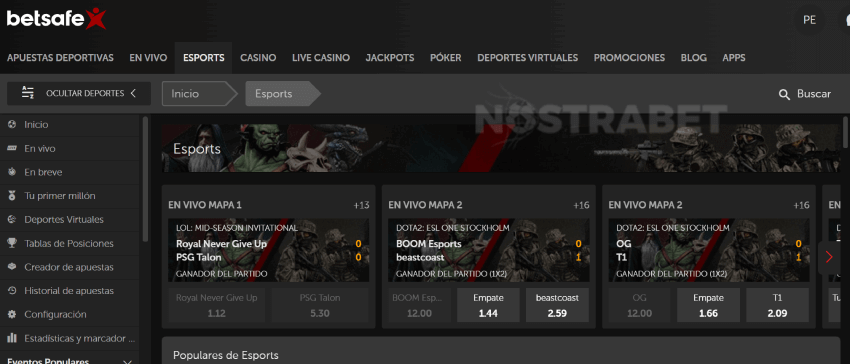Expand +16 markets for OG vs T1
Screen dimensions: 850x364
click(801, 205)
